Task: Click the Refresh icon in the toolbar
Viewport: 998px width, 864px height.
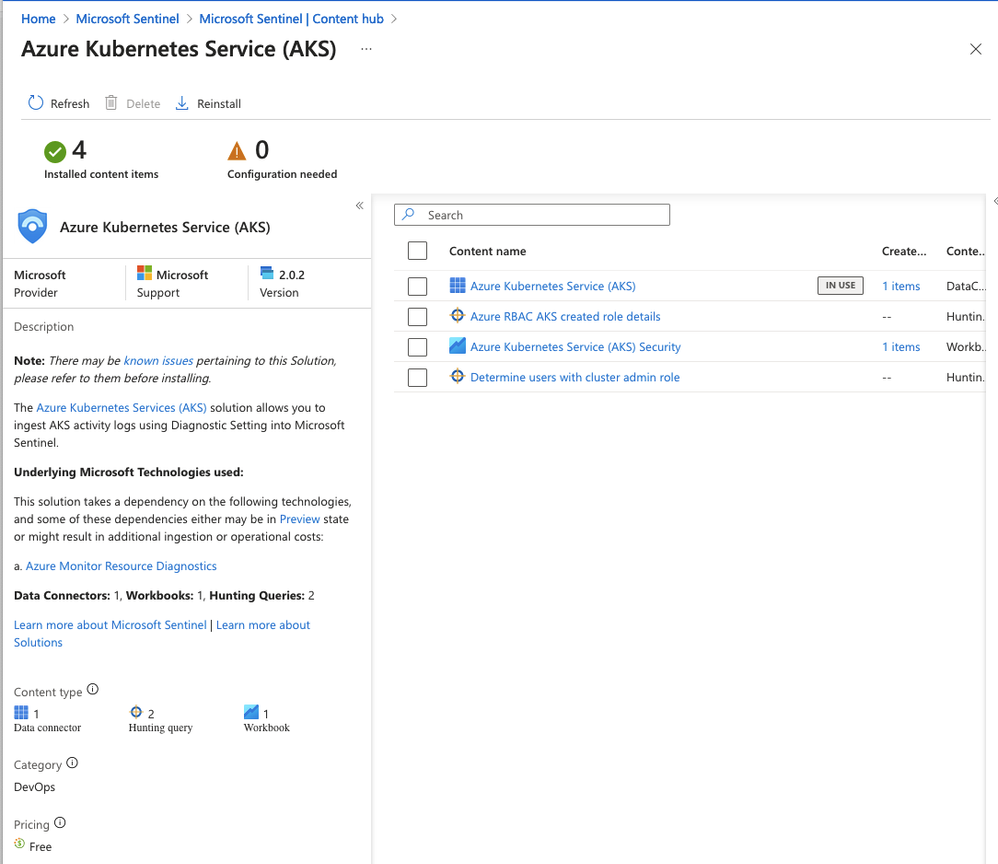Action: click(36, 103)
